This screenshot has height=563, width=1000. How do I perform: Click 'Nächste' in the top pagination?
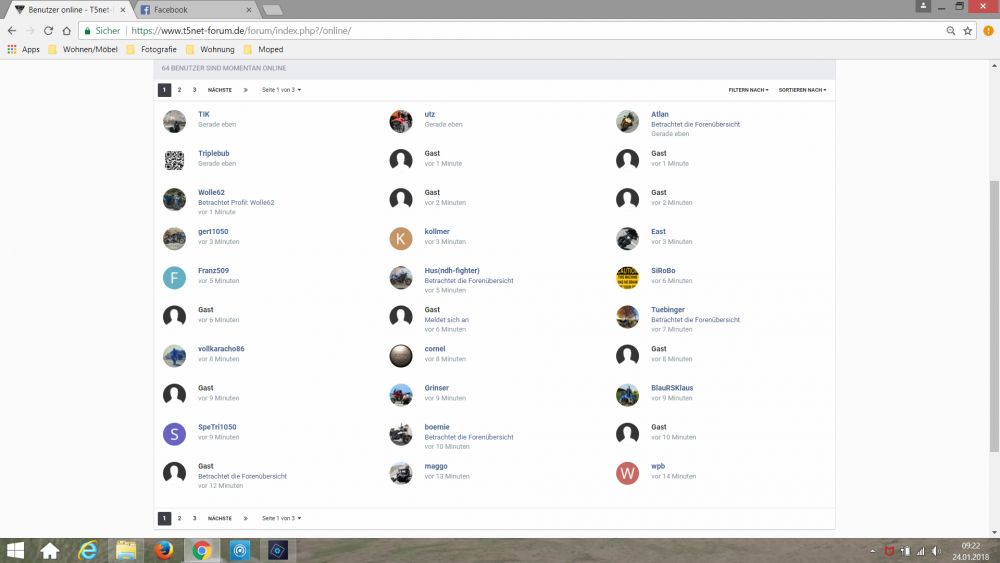coord(220,90)
